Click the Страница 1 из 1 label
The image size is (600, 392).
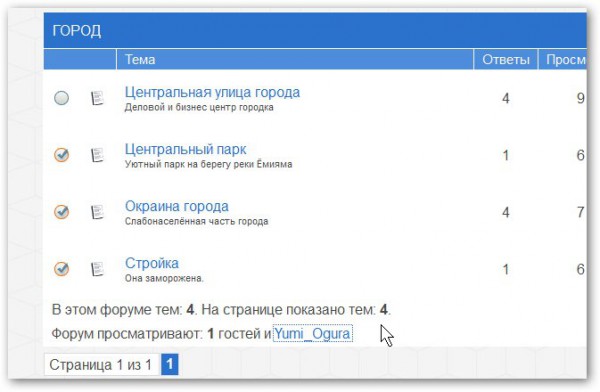[101, 365]
